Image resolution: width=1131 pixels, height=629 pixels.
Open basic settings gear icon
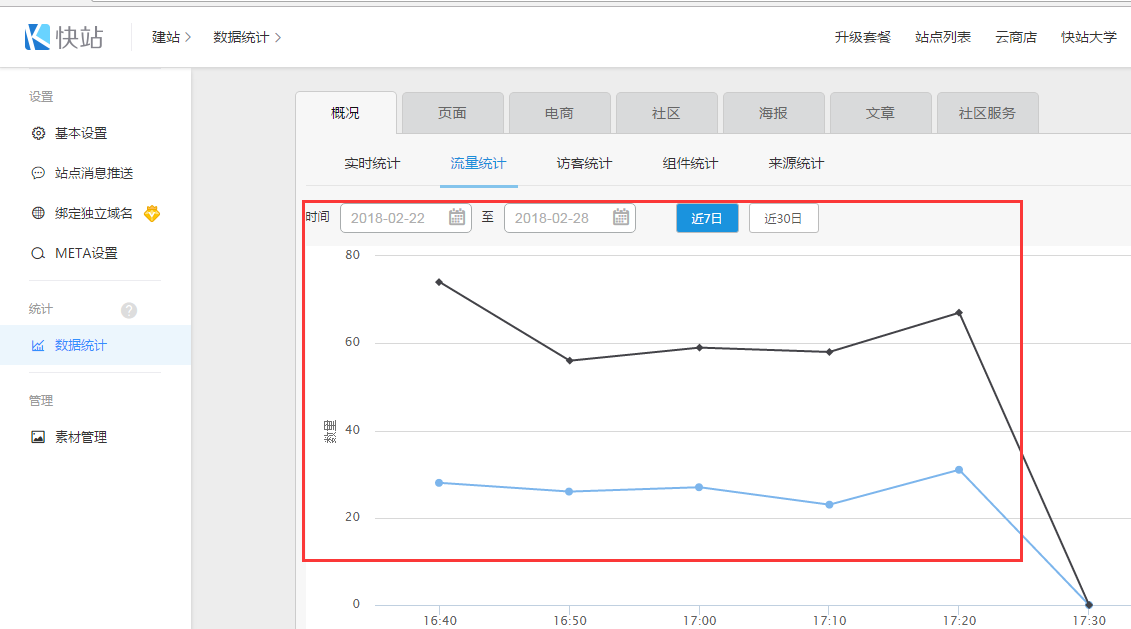coord(38,133)
